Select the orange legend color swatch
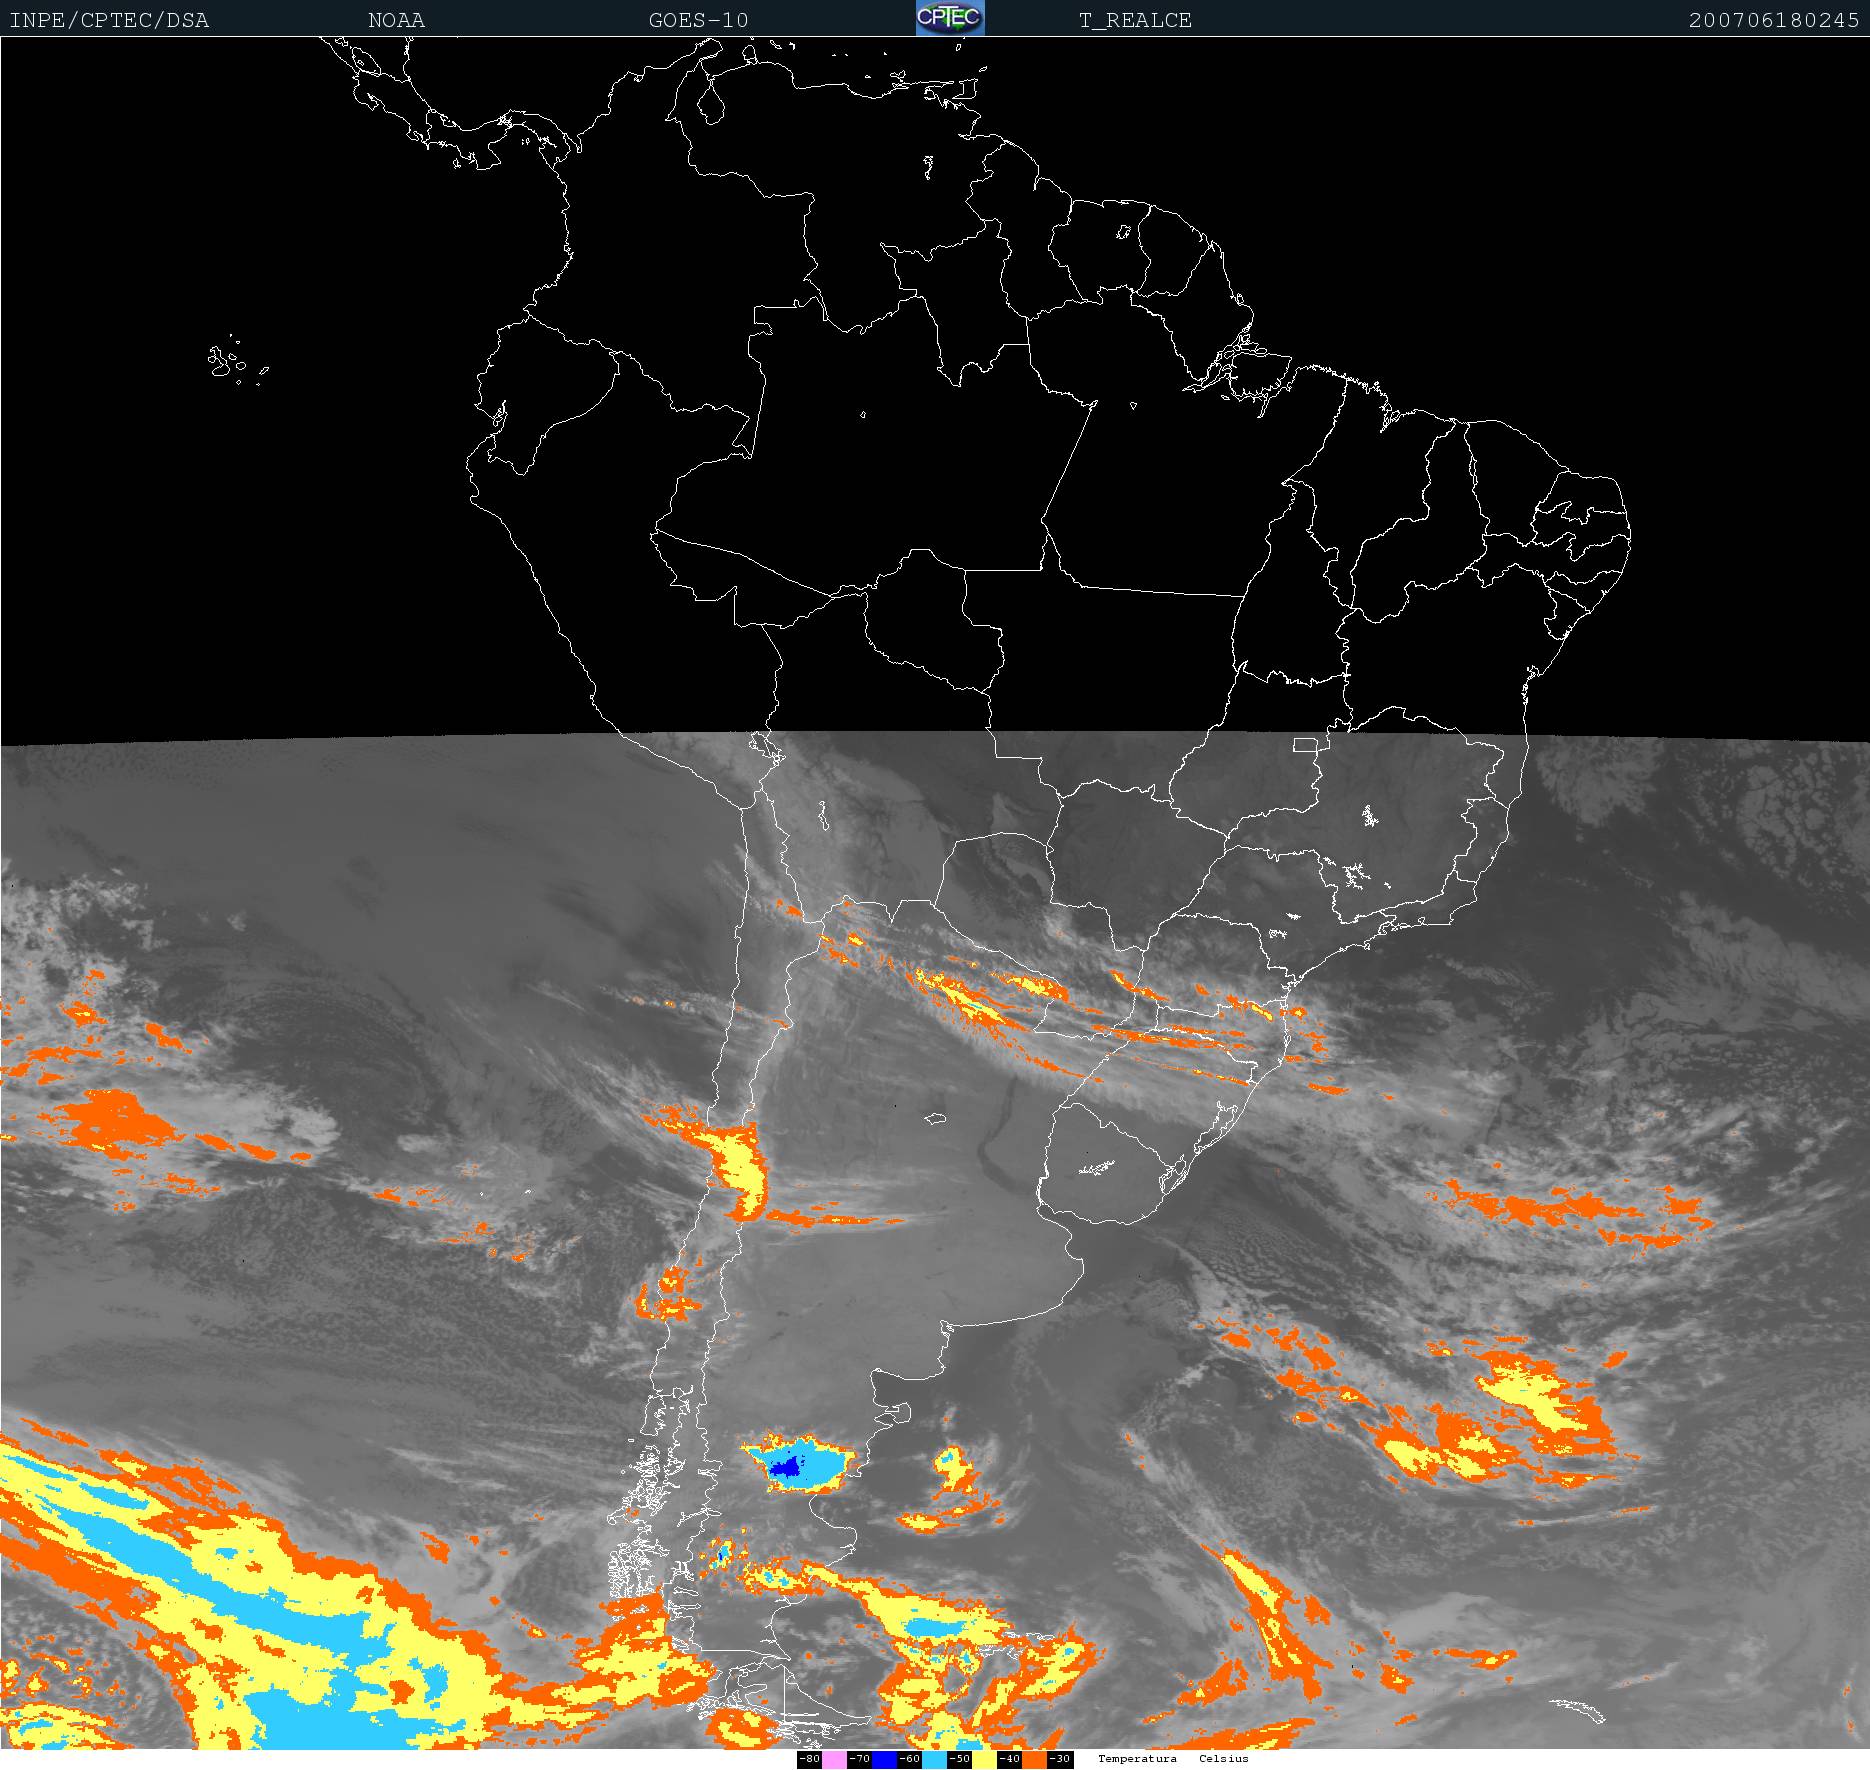Screen dimensions: 1870x1770 click(1034, 1759)
